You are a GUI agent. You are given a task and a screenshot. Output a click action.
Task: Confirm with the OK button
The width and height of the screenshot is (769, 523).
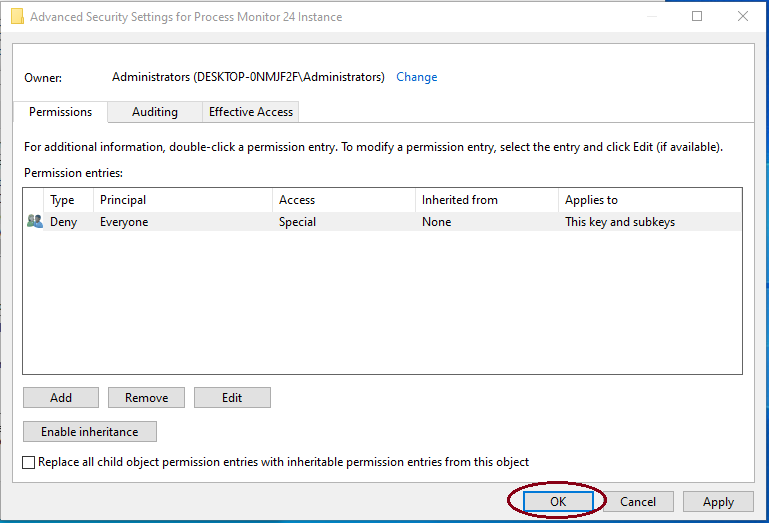558,502
